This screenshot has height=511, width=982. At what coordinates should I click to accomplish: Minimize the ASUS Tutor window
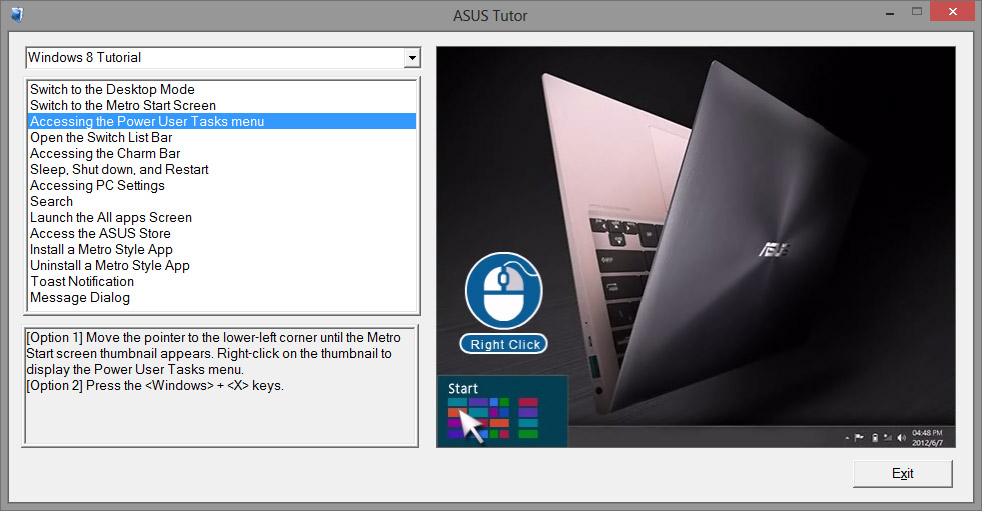[x=889, y=13]
